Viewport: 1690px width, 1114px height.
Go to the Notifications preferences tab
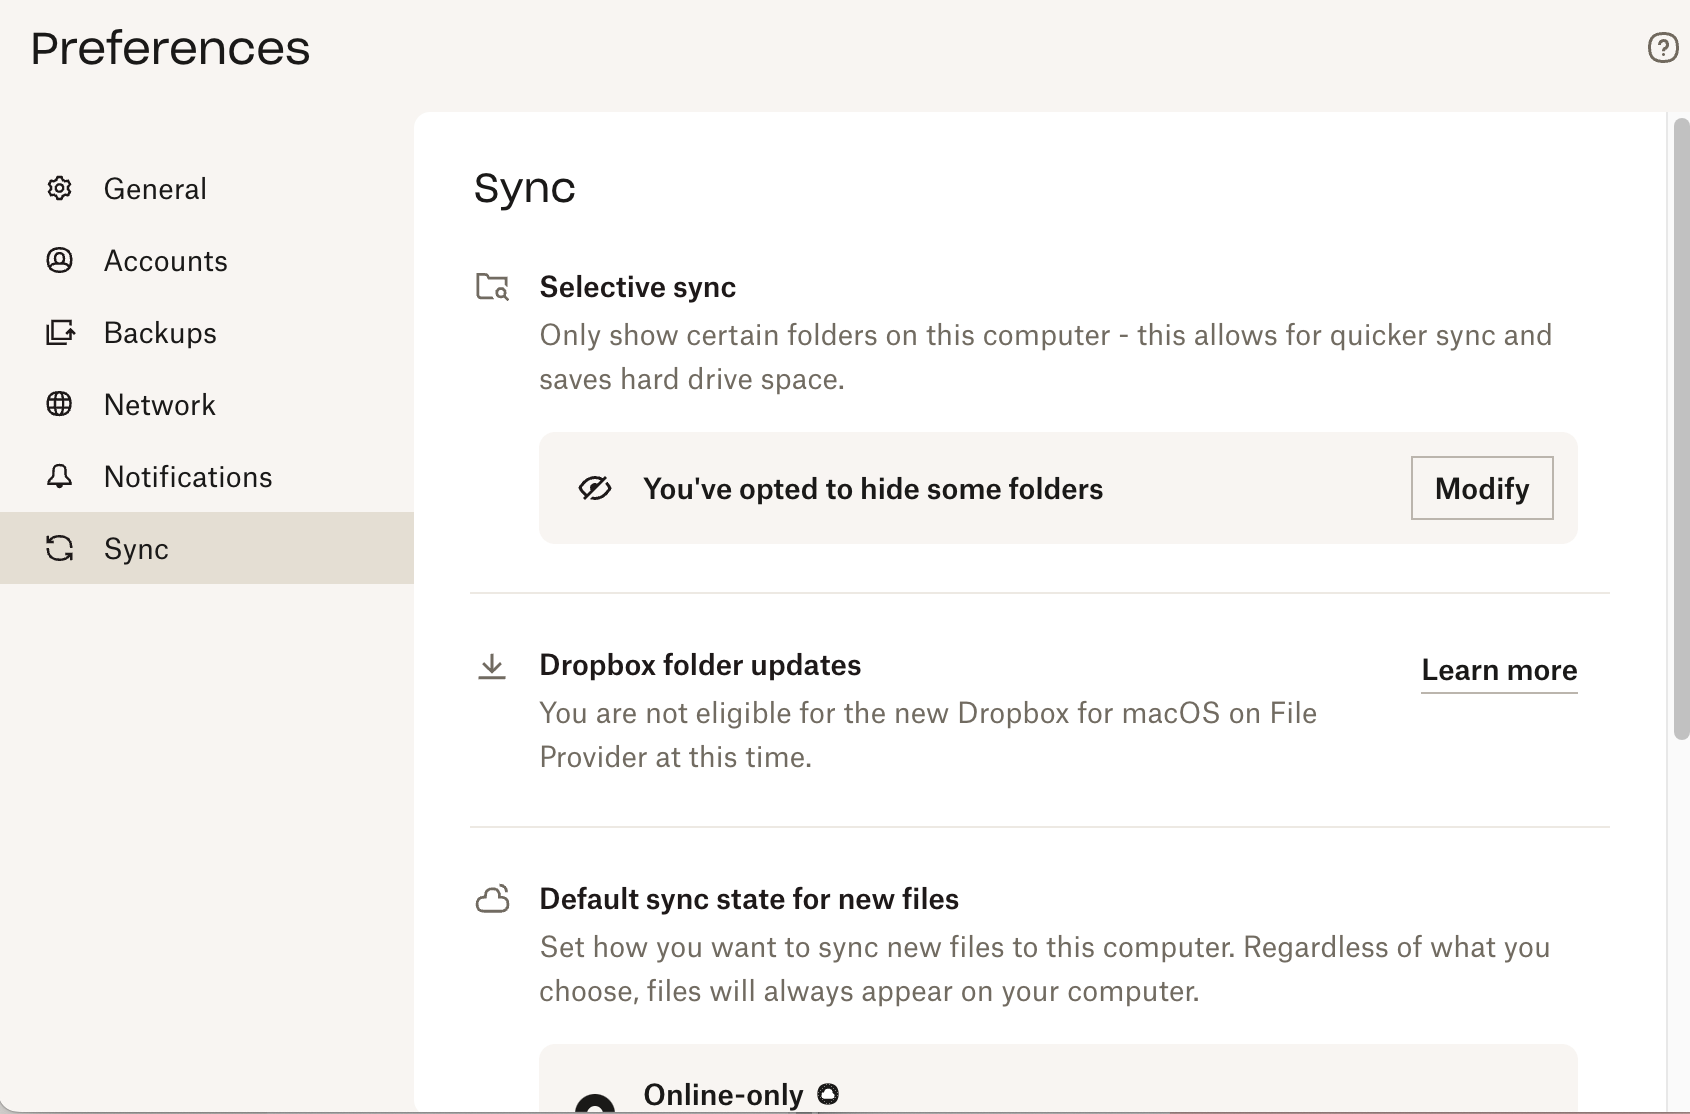(188, 477)
